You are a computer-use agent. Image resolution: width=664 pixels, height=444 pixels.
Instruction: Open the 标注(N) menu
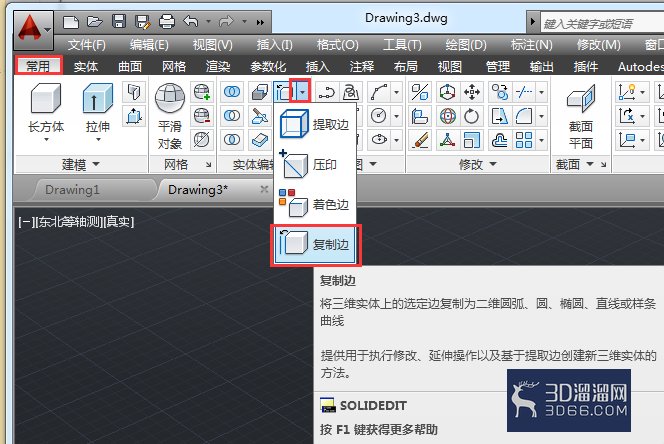click(x=531, y=44)
